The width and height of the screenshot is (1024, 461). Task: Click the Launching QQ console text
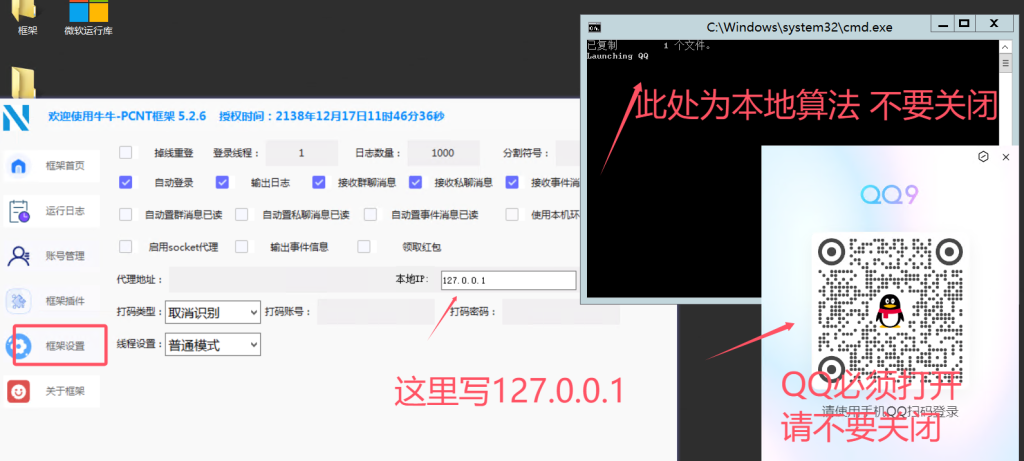618,56
